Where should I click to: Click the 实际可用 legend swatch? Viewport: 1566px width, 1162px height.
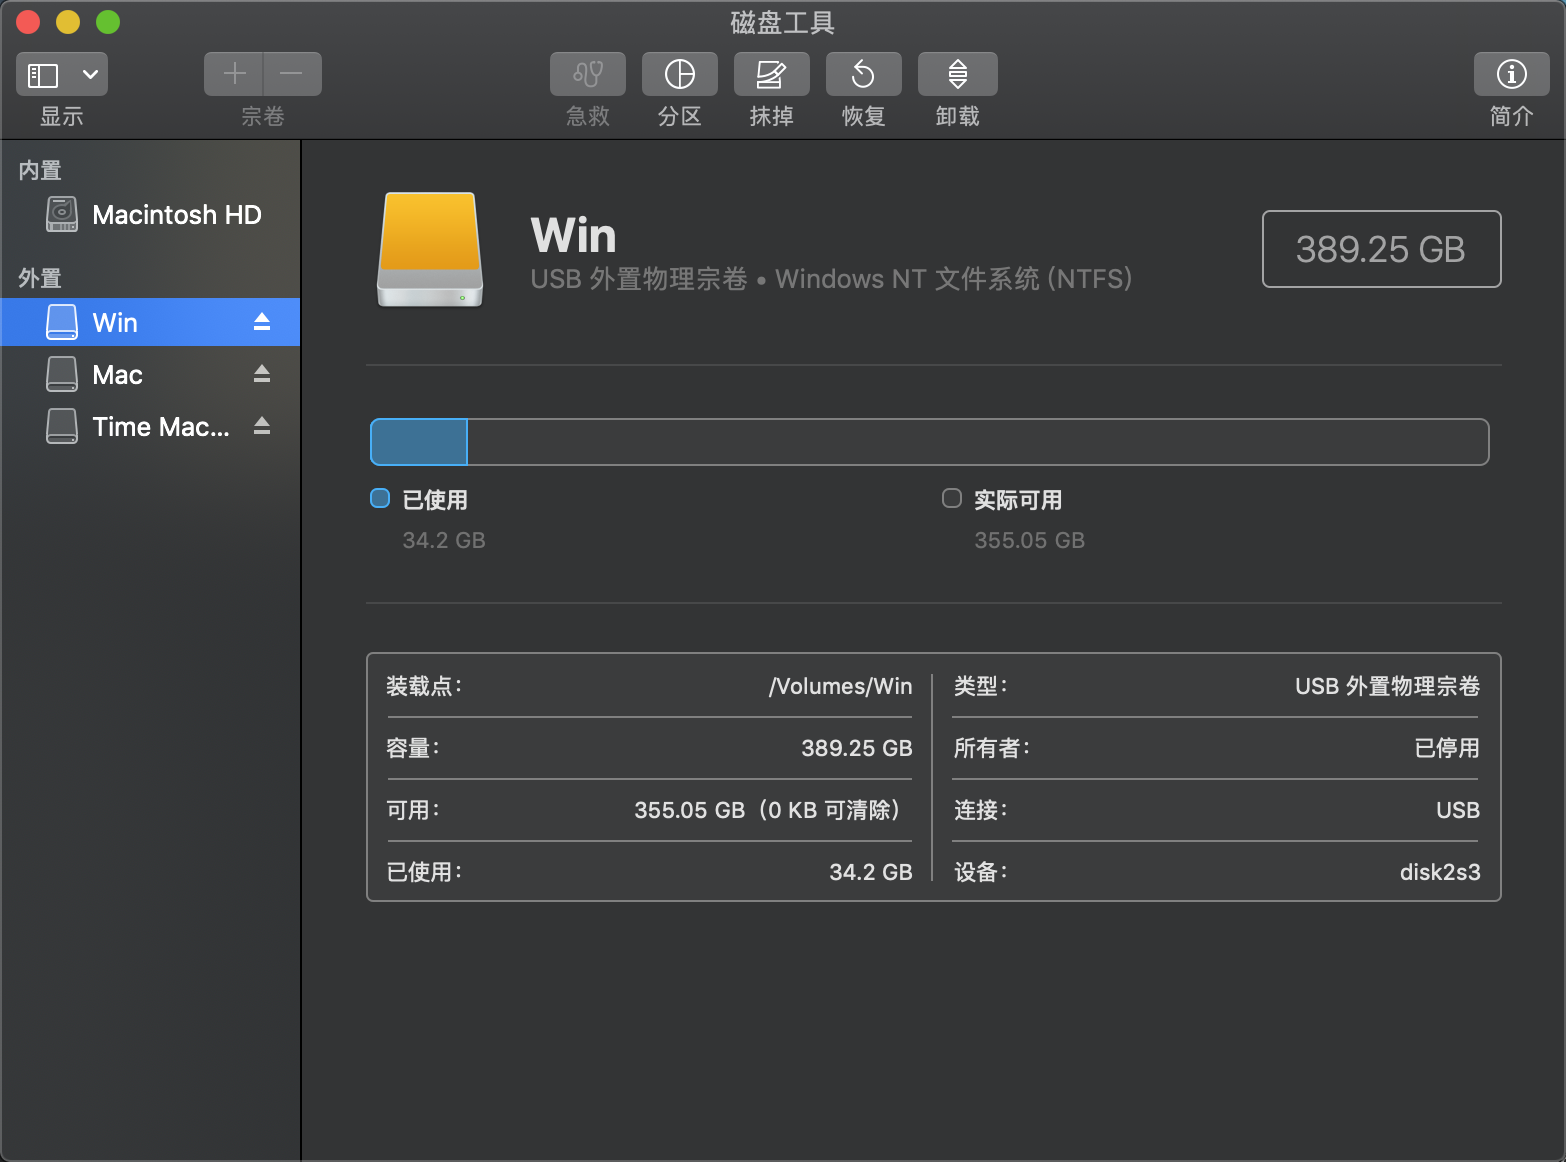(x=952, y=498)
